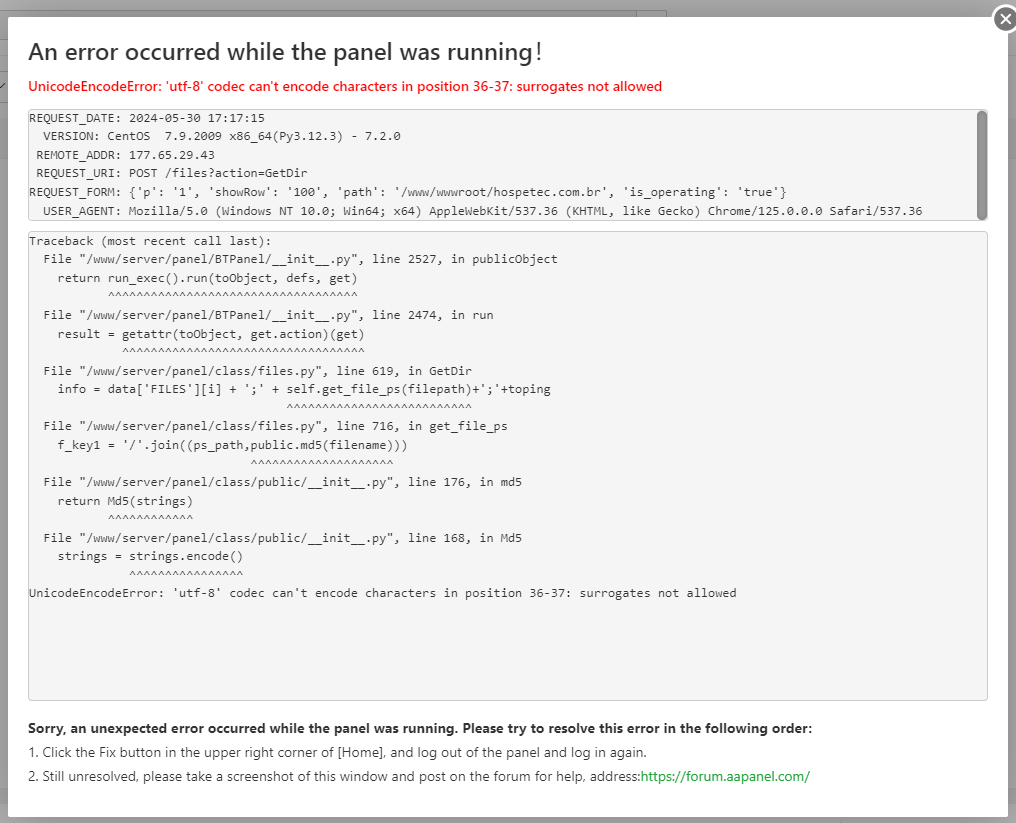The height and width of the screenshot is (823, 1016).
Task: Click the red UnicodeEncodeError message text
Action: [345, 87]
